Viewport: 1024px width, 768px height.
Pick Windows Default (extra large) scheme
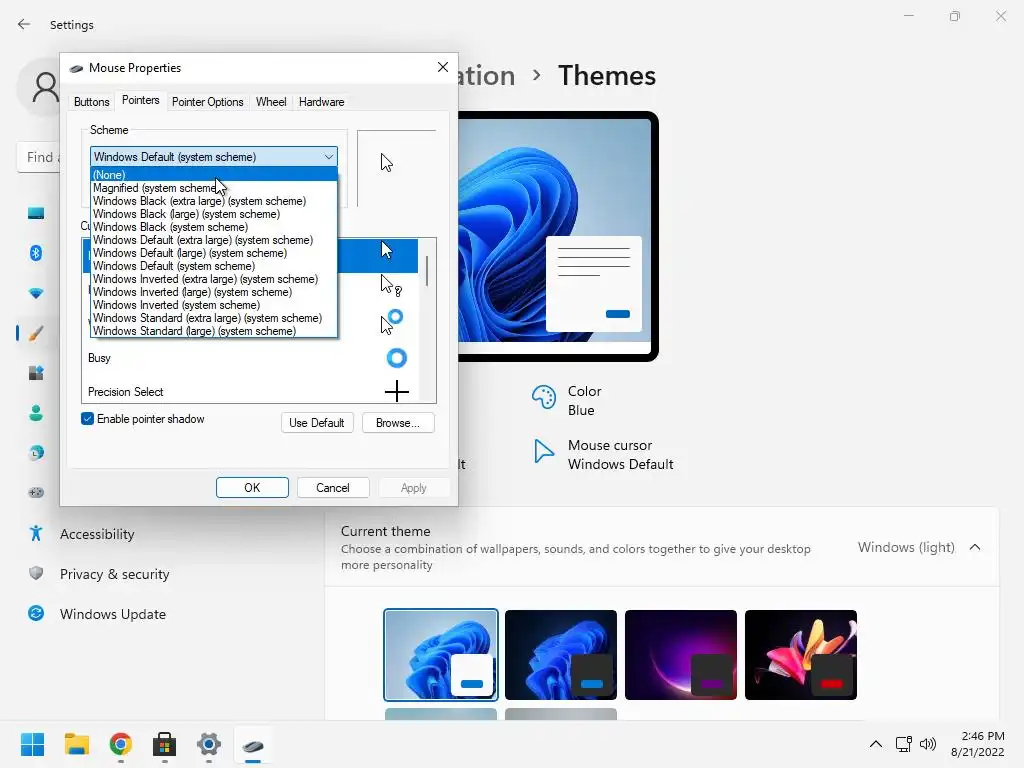214,240
